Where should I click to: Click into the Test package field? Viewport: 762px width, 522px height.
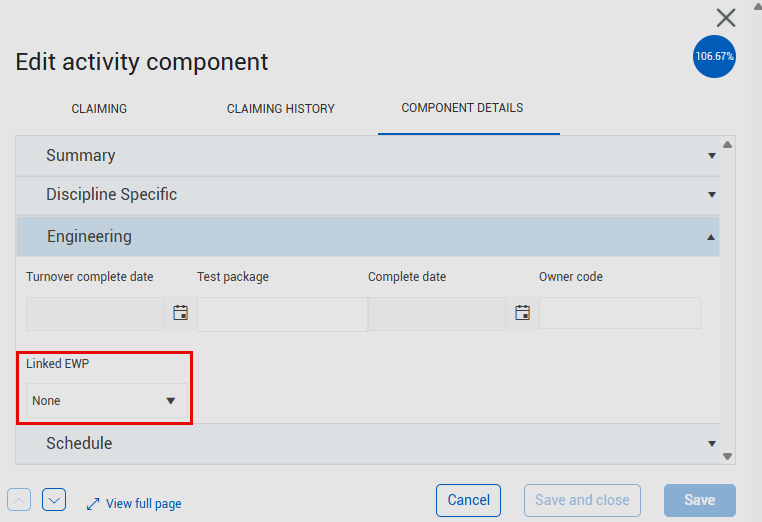(282, 314)
